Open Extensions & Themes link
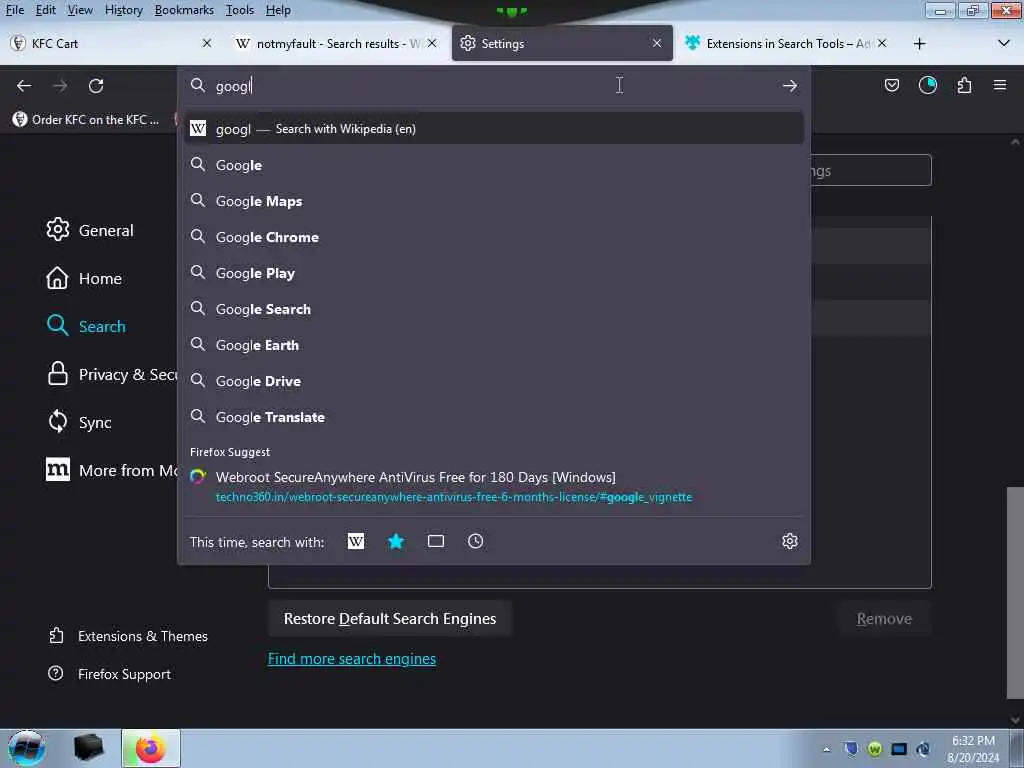 coord(128,636)
